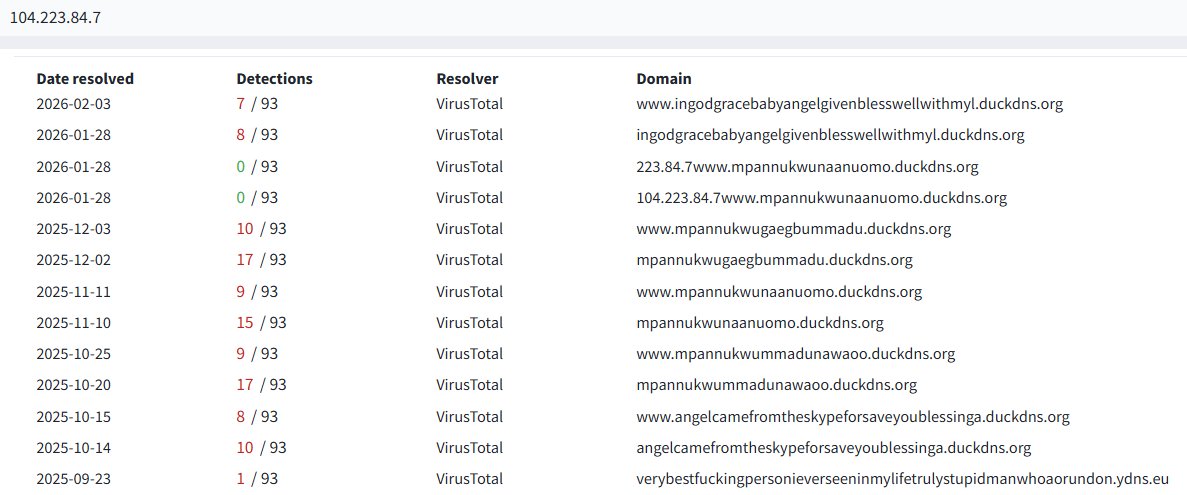Open www.mpannukwunaanuomo.duckdns.org dated 2025-11-11

click(779, 291)
